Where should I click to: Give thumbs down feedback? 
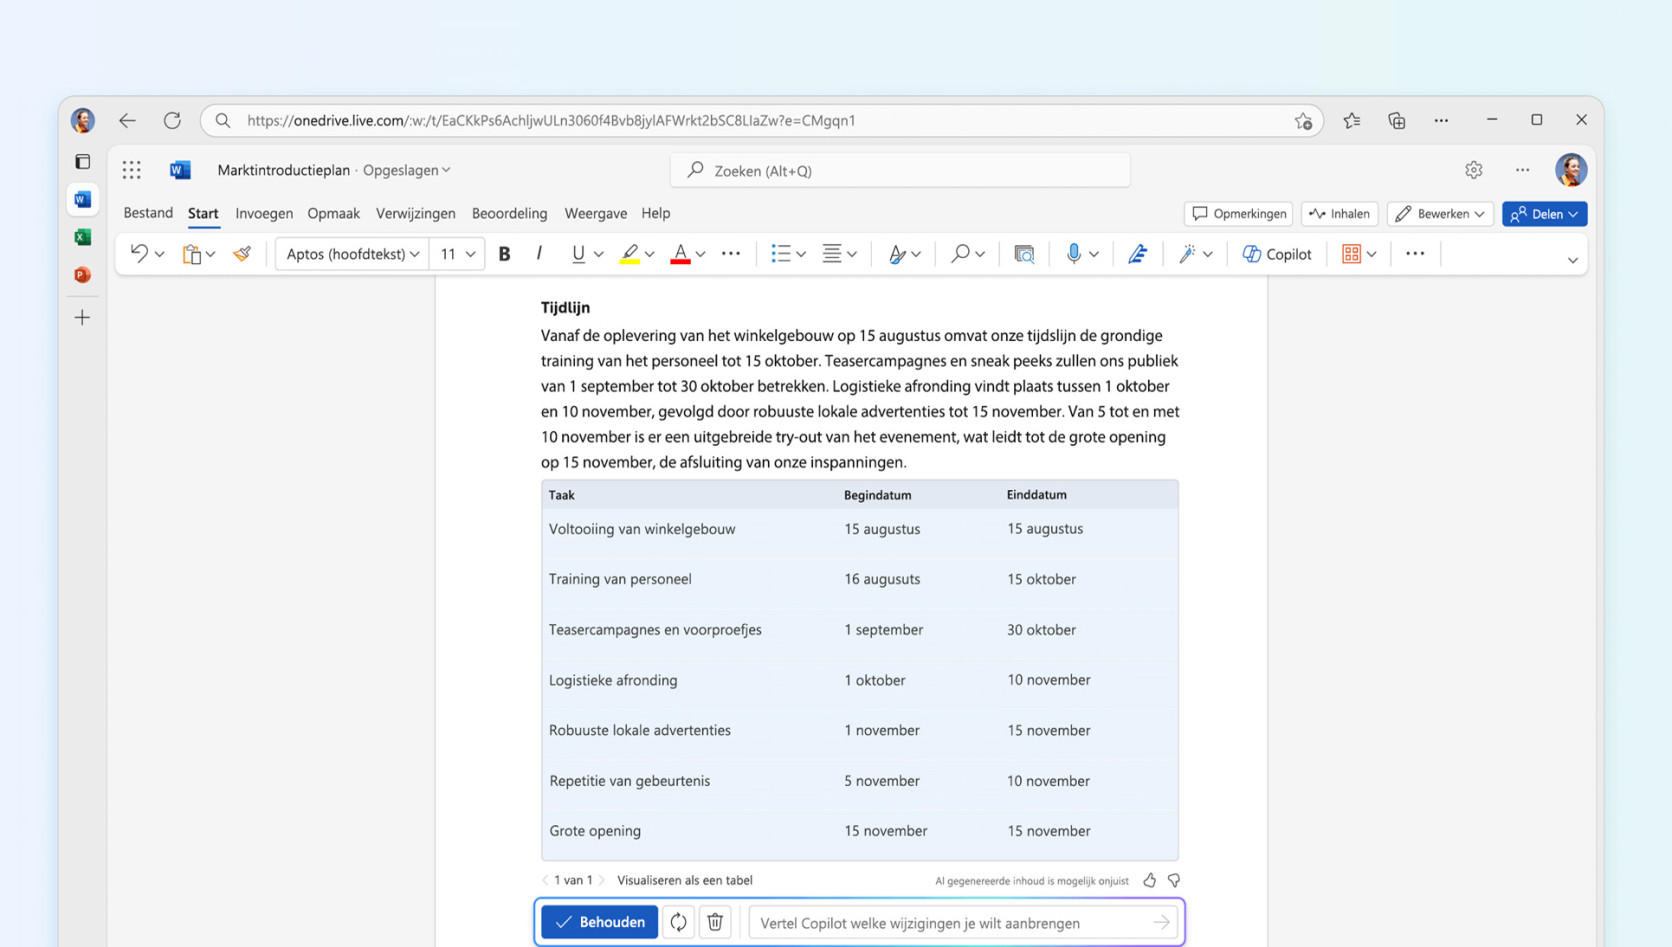[1174, 880]
